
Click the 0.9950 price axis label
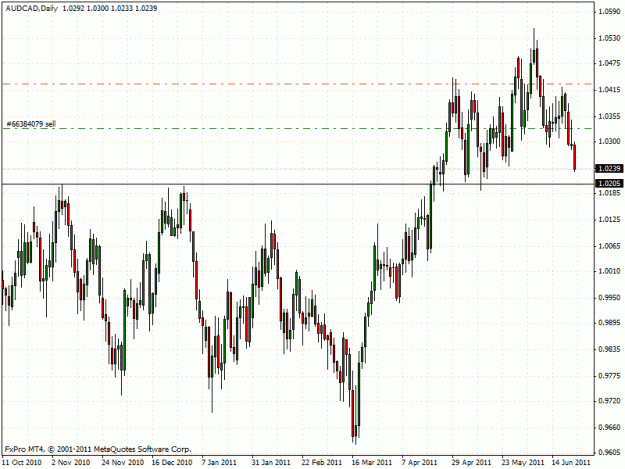[x=610, y=298]
